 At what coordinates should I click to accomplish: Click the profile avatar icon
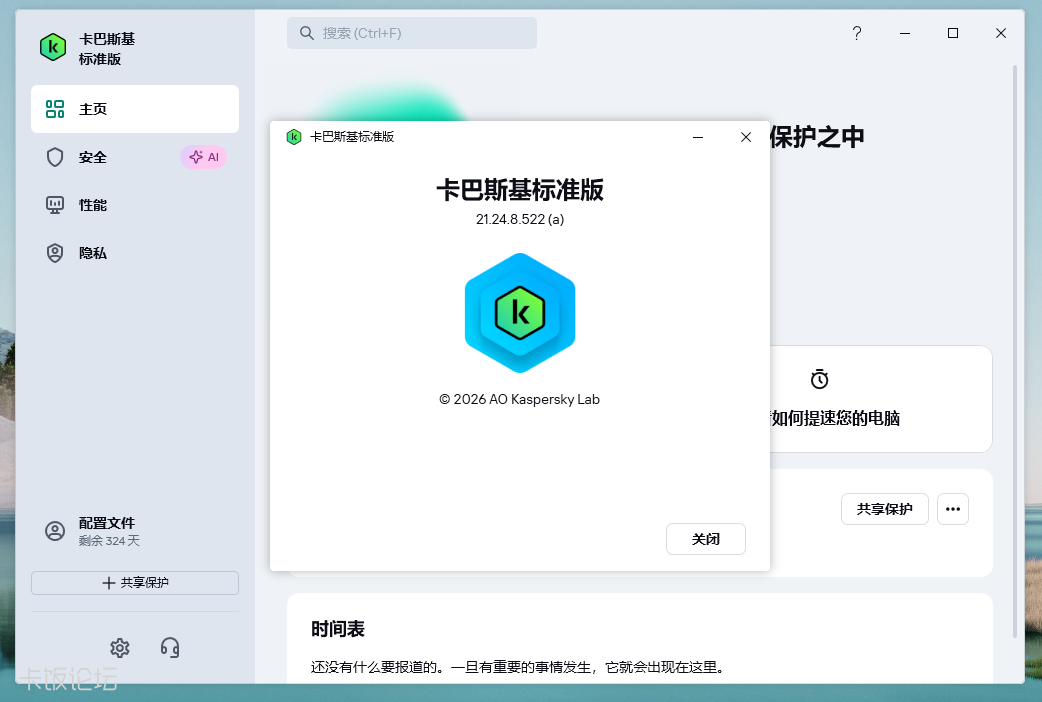54,531
